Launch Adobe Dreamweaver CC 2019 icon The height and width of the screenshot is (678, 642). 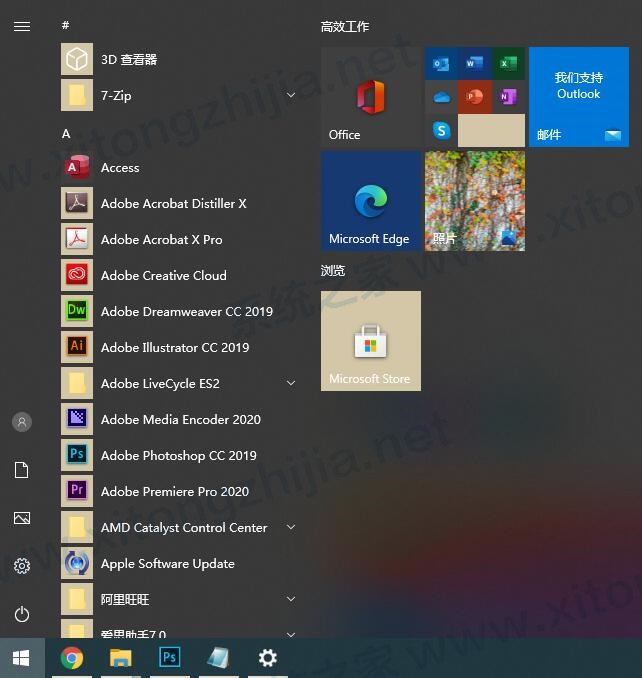pos(77,311)
